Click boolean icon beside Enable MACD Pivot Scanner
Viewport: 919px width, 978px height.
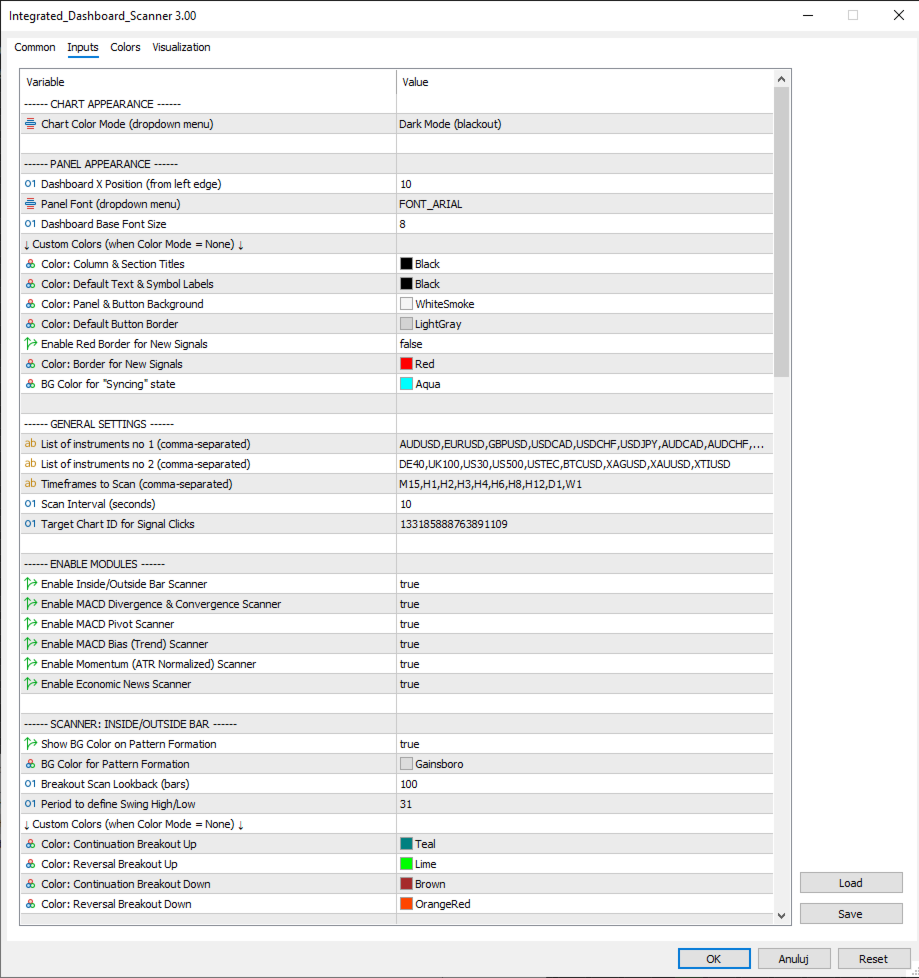coord(30,624)
